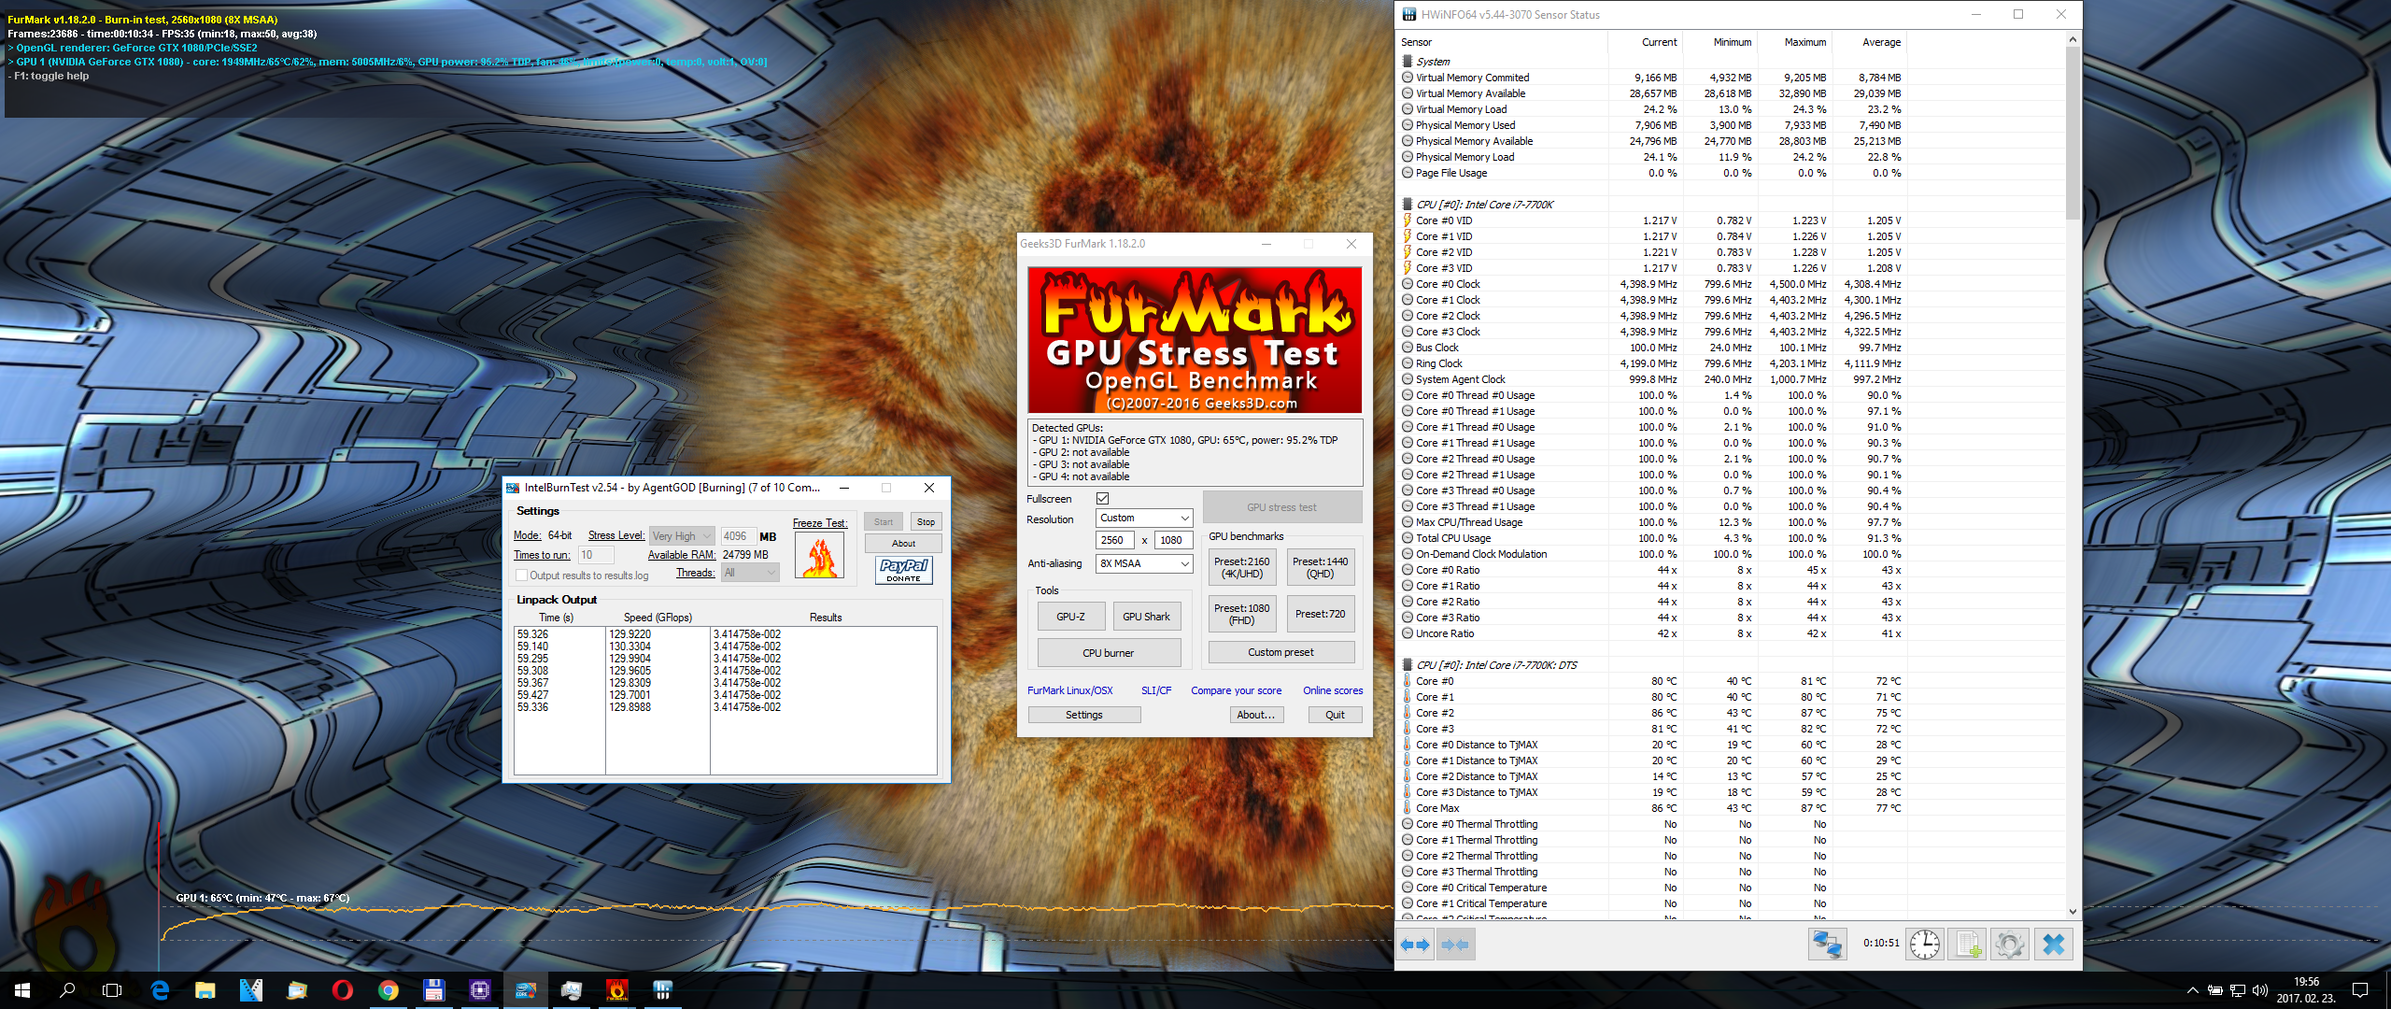Open FurMark Resolution dropdown
Screen dimensions: 2391x1009
(x=1143, y=518)
